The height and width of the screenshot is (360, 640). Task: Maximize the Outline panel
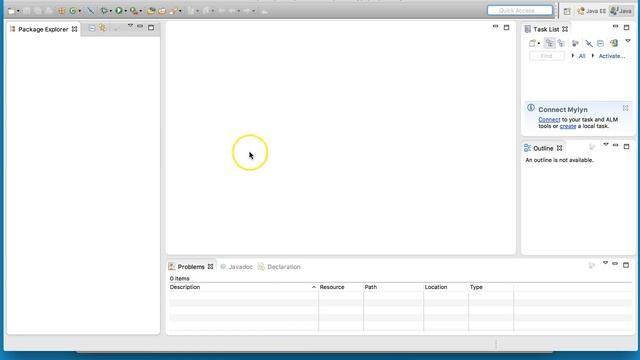pos(627,147)
